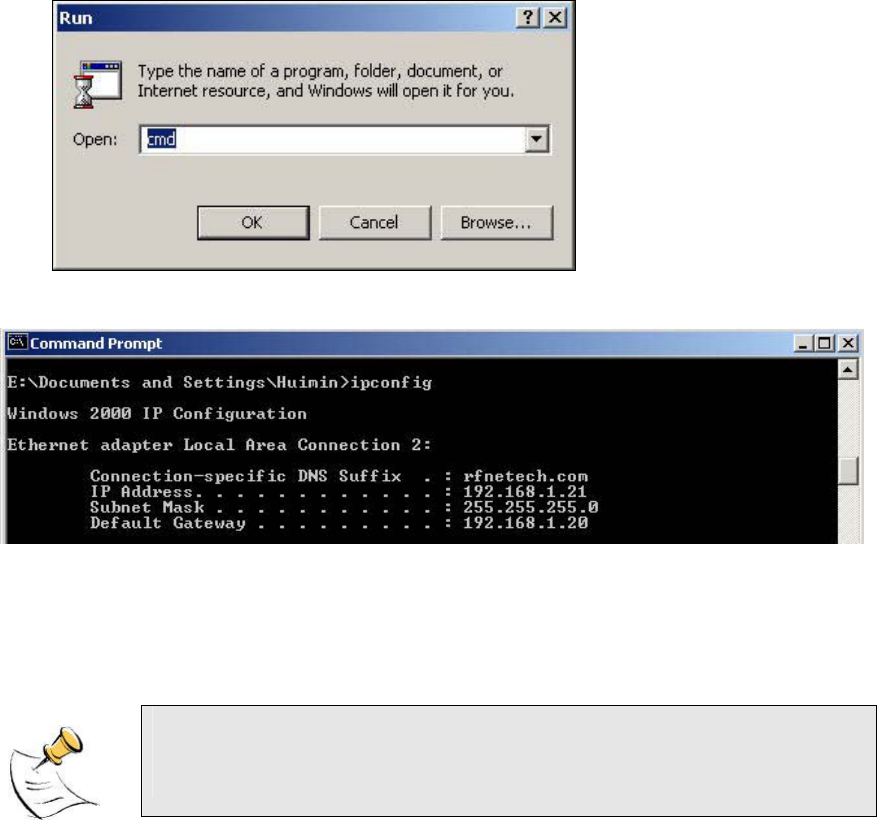Click the Run dialog help question-mark button
The width and height of the screenshot is (877, 820).
(527, 17)
